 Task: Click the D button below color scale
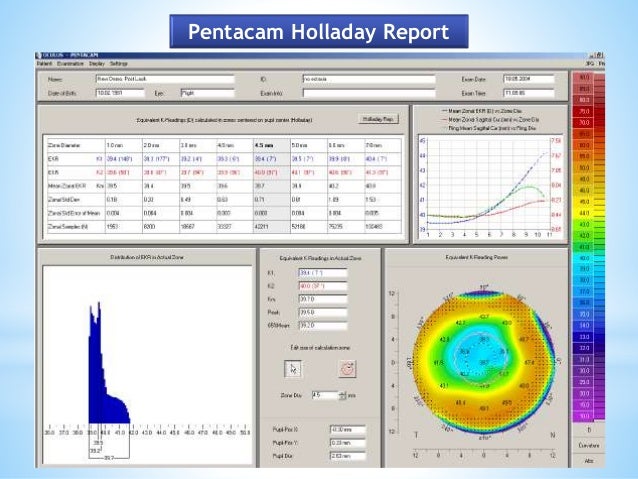(589, 430)
